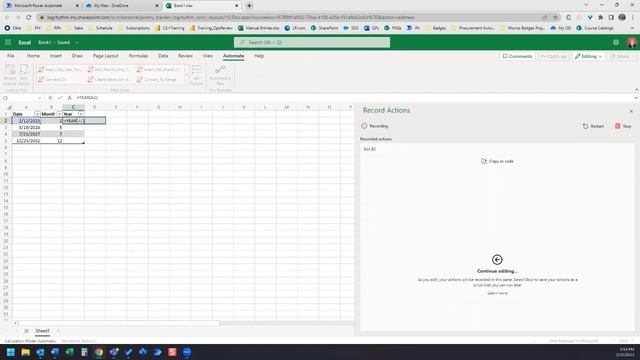Open the Course Catalogs bookmark
Viewport: 640px width, 360px height.
pyautogui.click(x=596, y=28)
